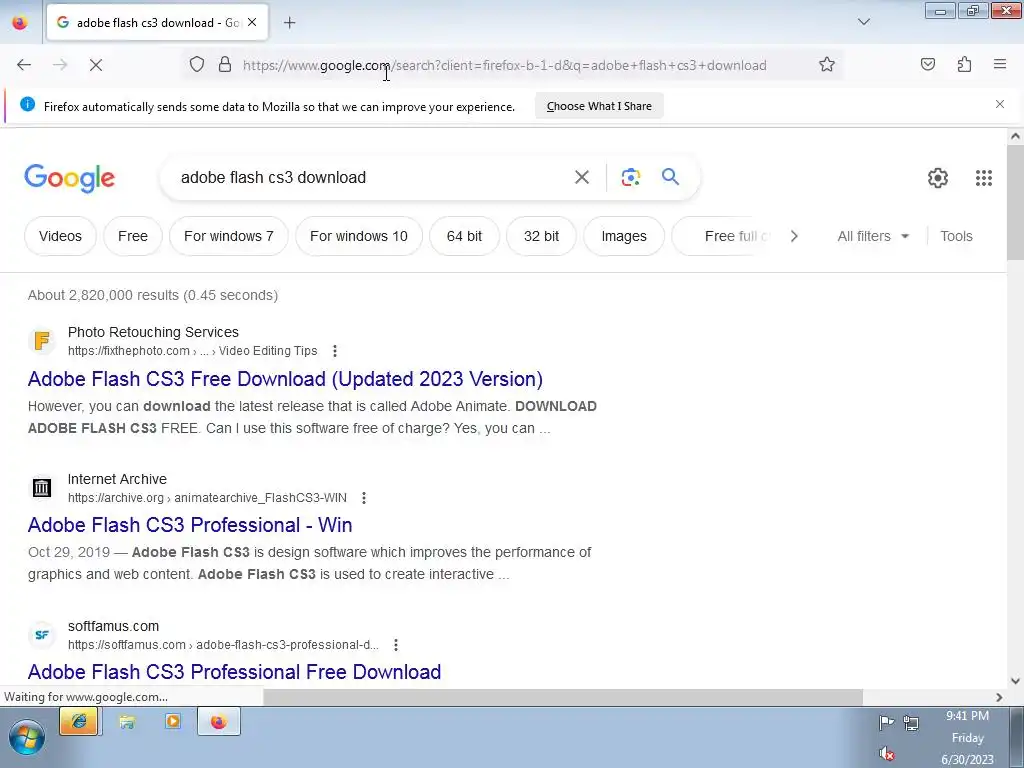Image resolution: width=1024 pixels, height=768 pixels.
Task: Select the 64 bit filter chip
Action: 464,236
